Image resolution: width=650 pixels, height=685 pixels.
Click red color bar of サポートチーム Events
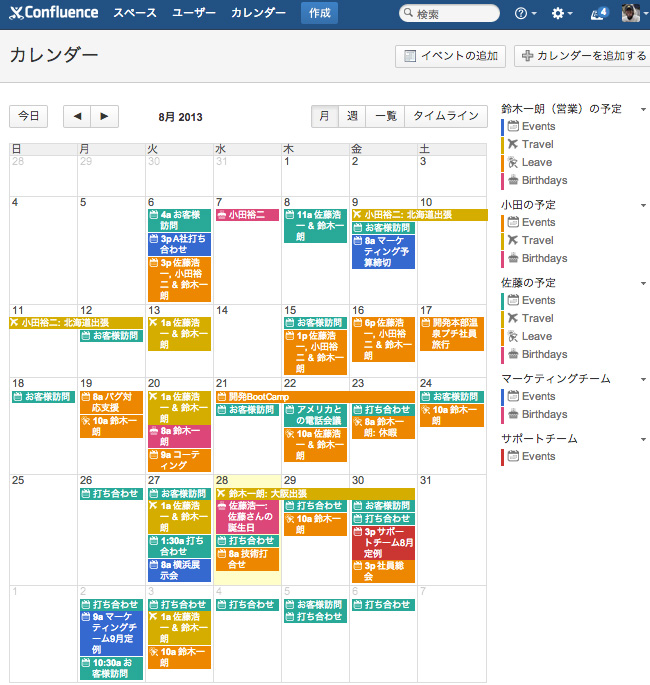502,457
